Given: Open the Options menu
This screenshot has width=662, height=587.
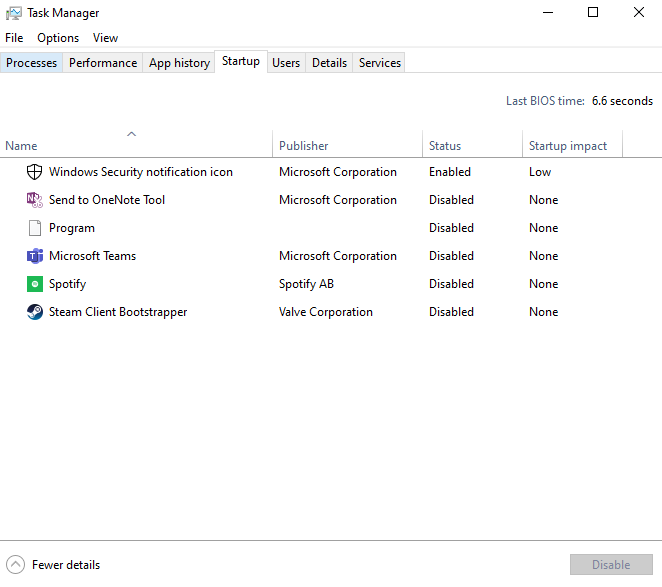Looking at the screenshot, I should (x=58, y=38).
